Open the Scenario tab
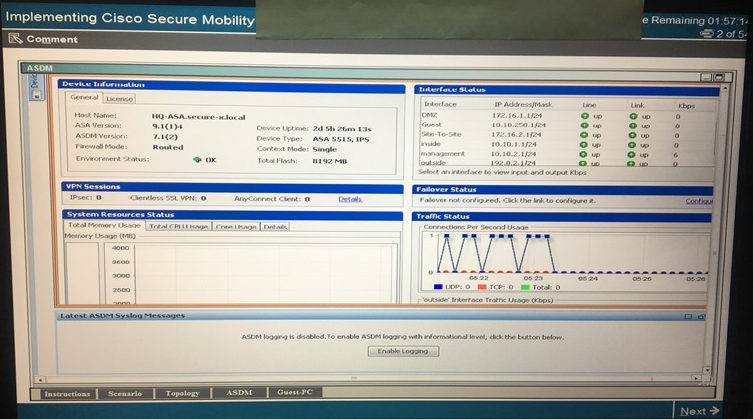This screenshot has width=753, height=419. (x=125, y=394)
